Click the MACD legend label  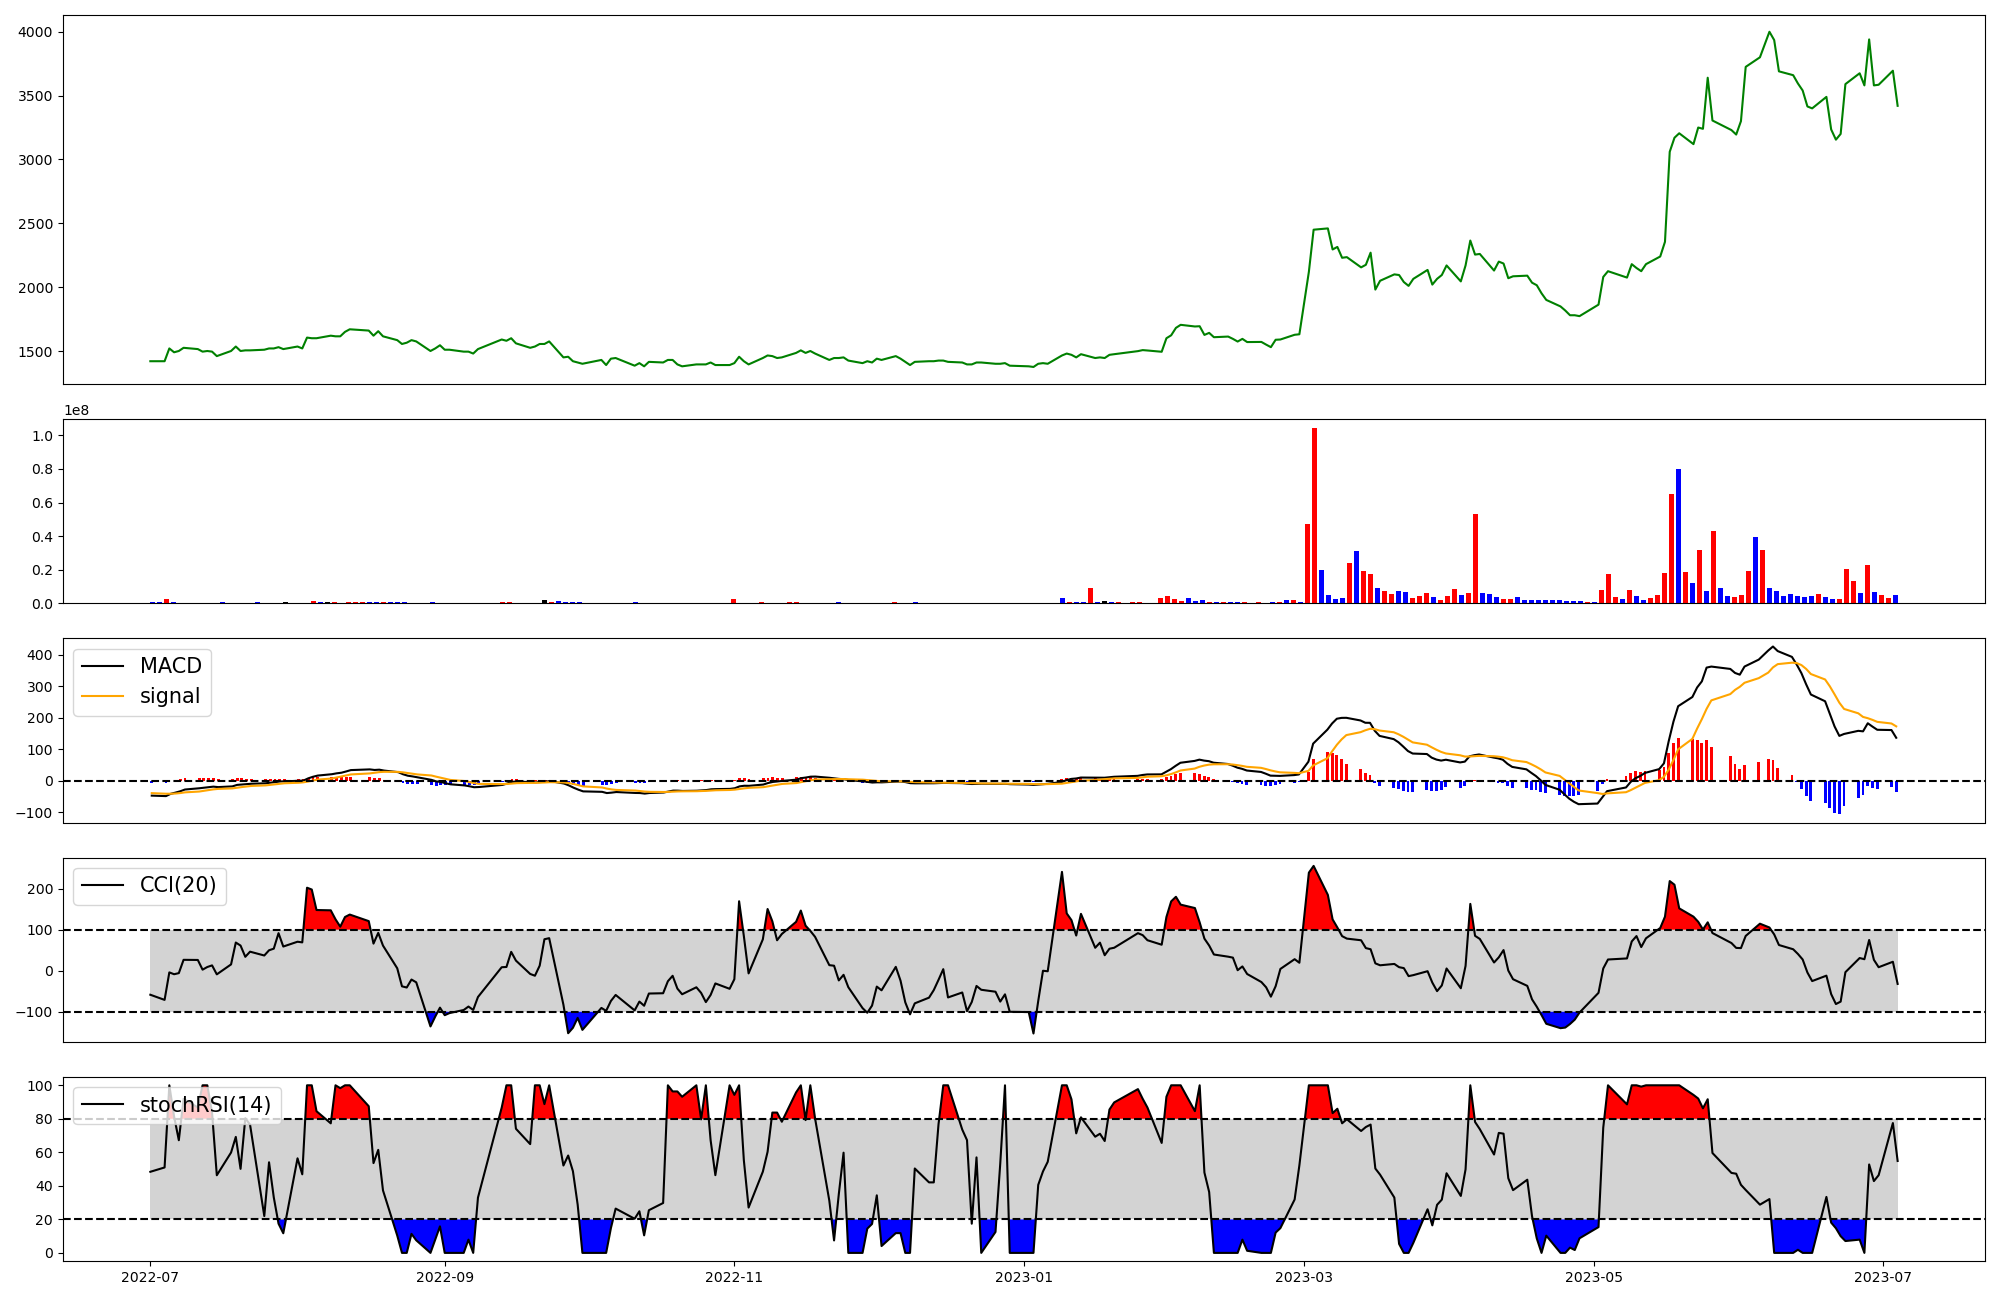click(170, 666)
